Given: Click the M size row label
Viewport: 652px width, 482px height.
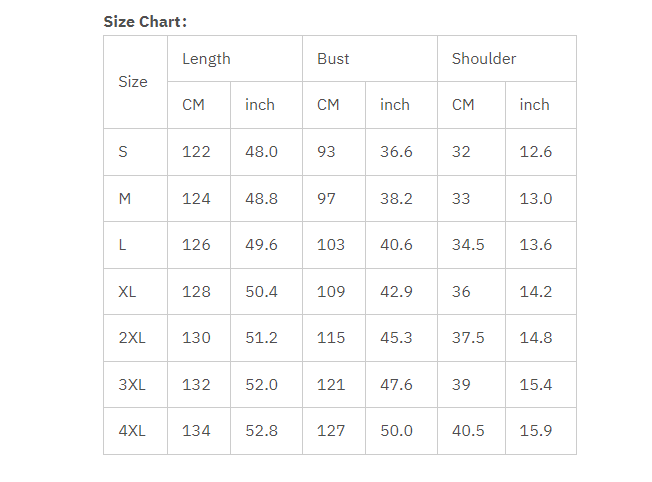Looking at the screenshot, I should (125, 198).
